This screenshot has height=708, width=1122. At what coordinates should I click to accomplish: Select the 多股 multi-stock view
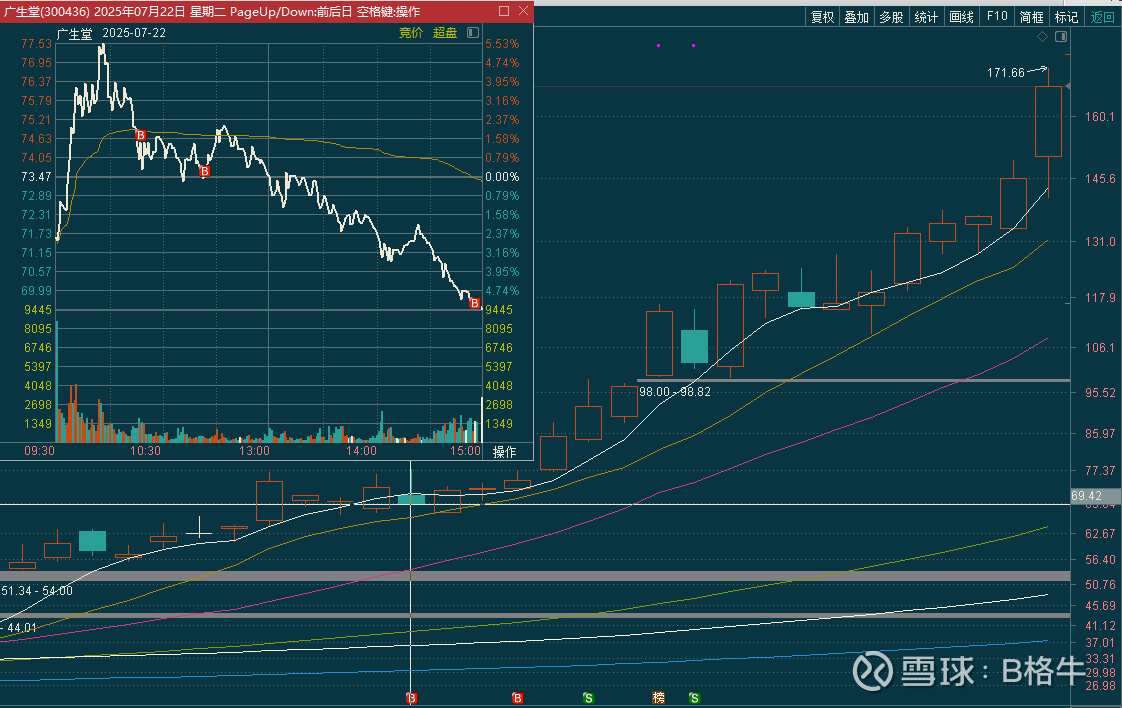(x=891, y=17)
